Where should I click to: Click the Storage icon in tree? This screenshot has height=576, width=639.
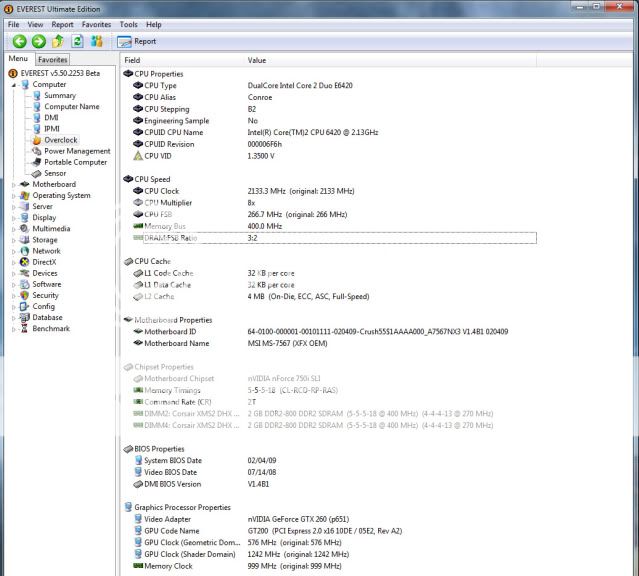point(25,240)
